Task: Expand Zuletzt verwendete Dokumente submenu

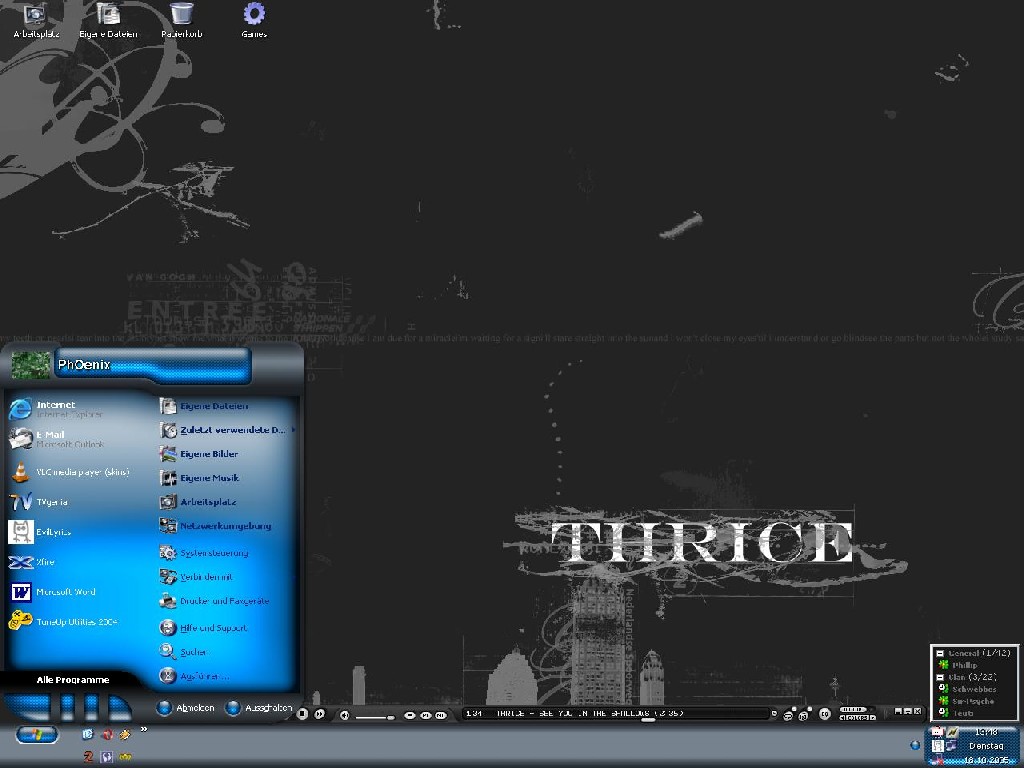Action: click(227, 430)
